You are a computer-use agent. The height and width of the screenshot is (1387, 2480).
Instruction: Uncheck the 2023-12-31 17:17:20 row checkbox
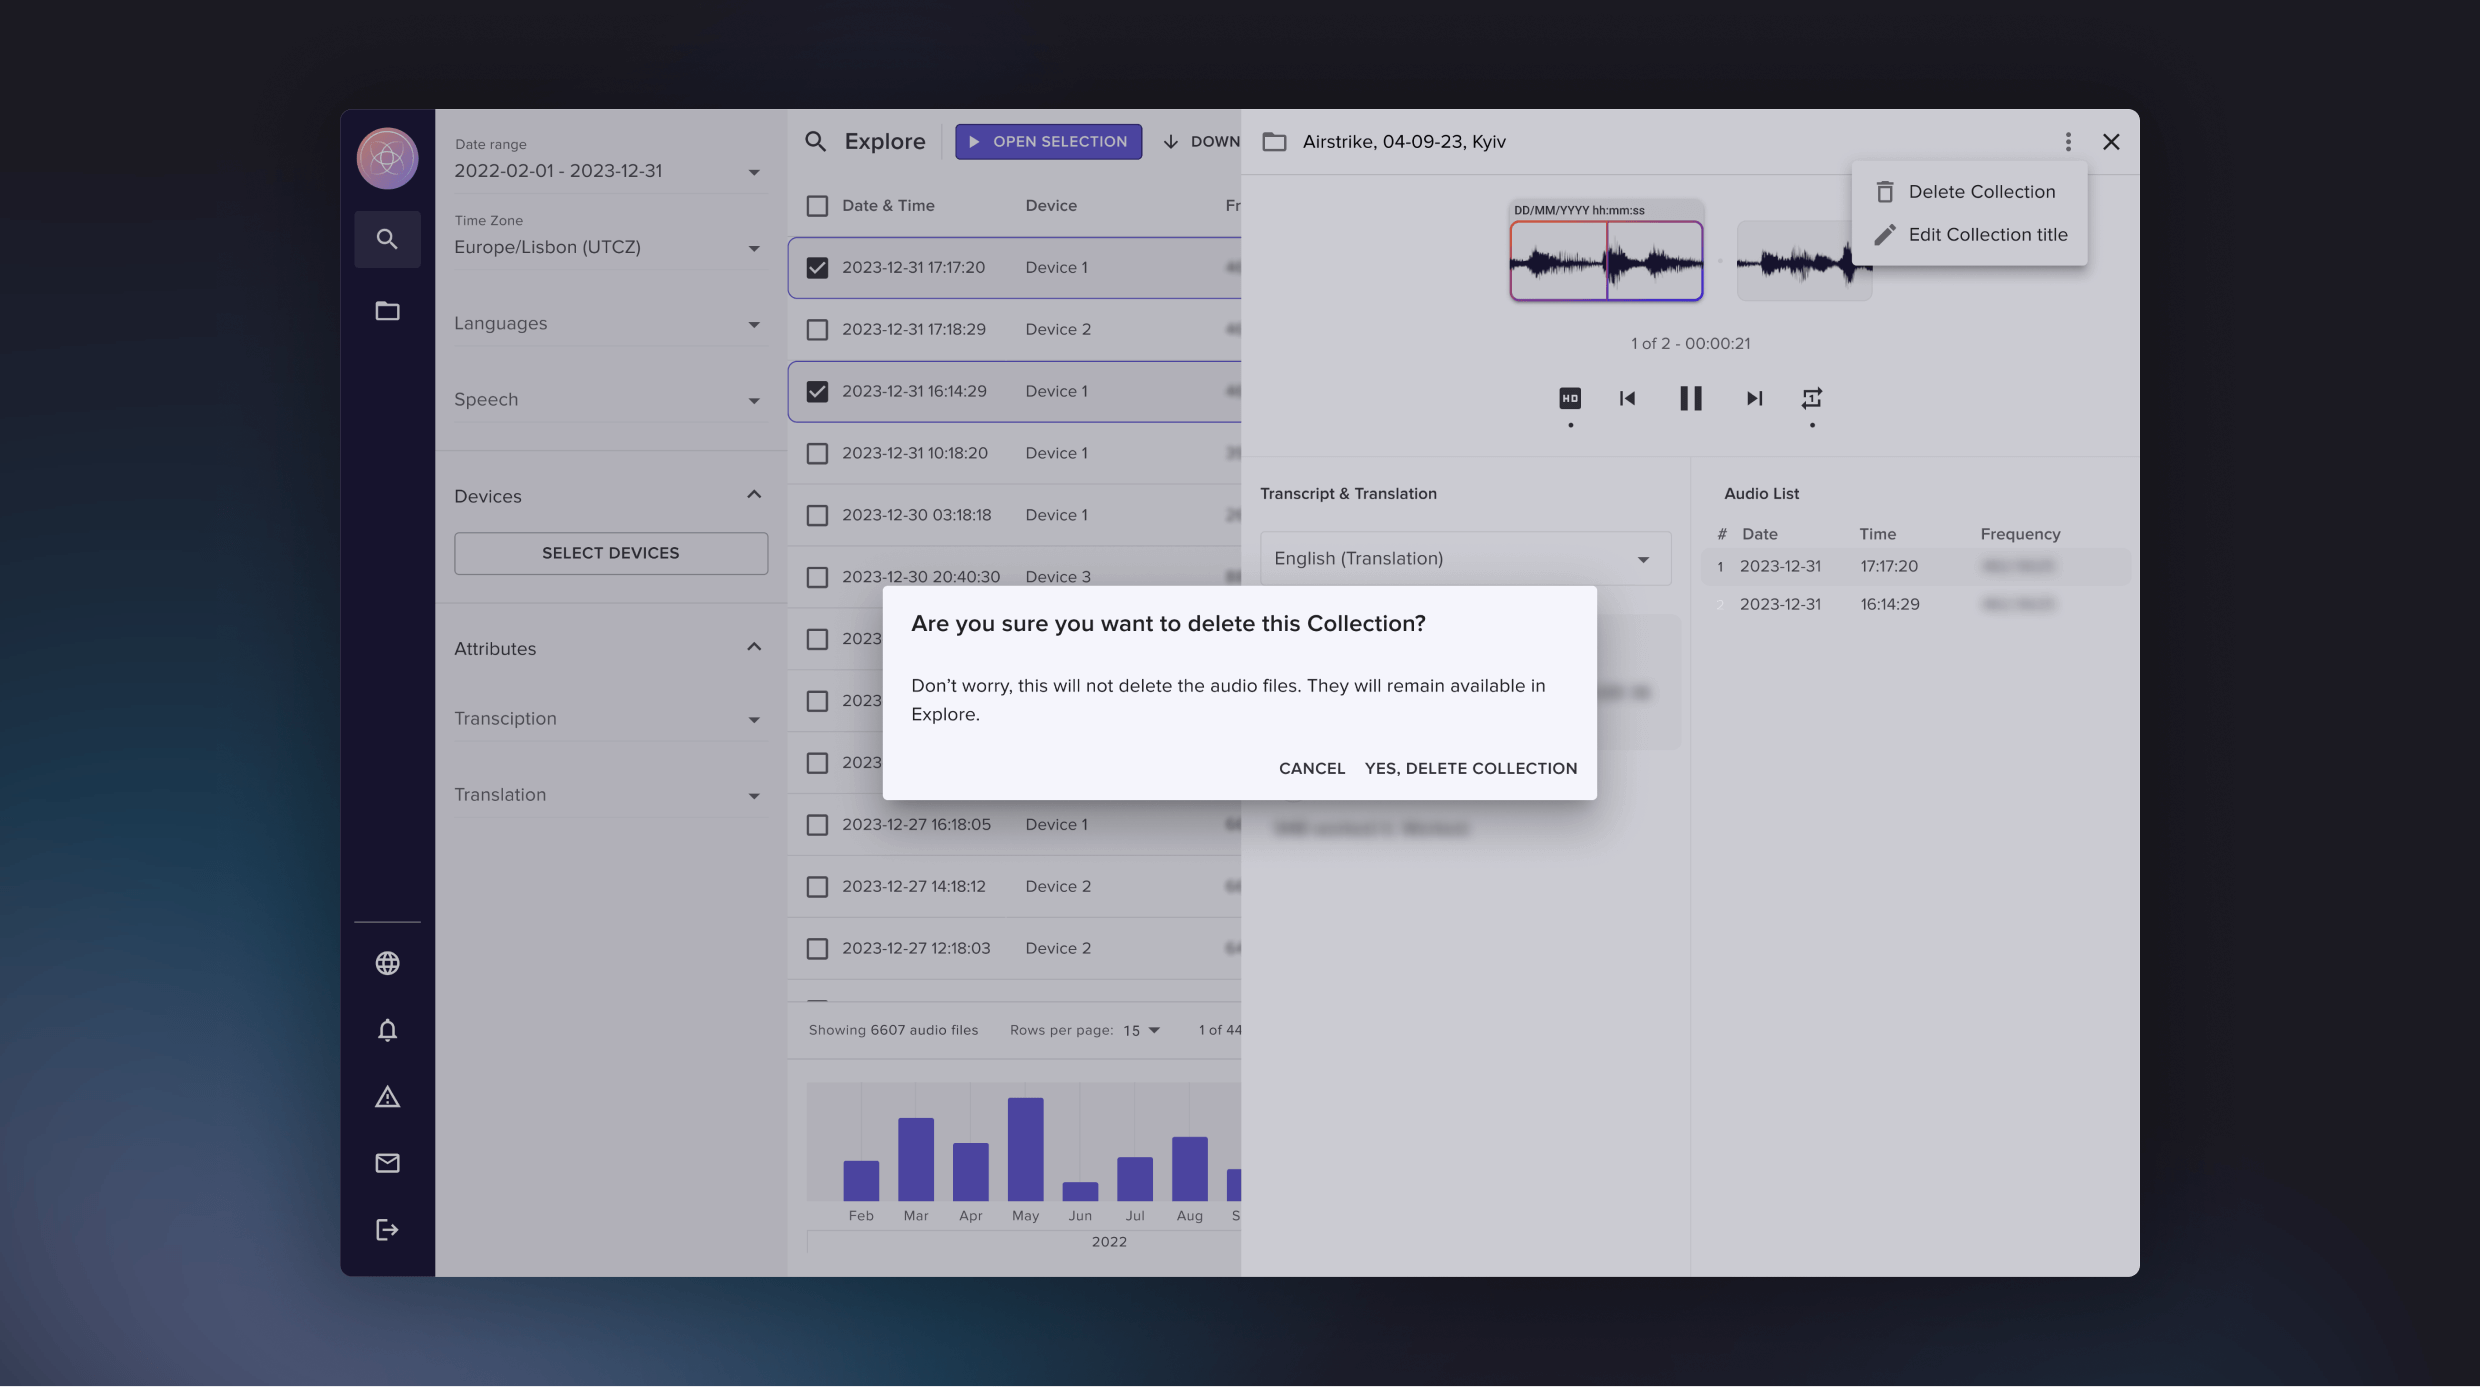[817, 267]
